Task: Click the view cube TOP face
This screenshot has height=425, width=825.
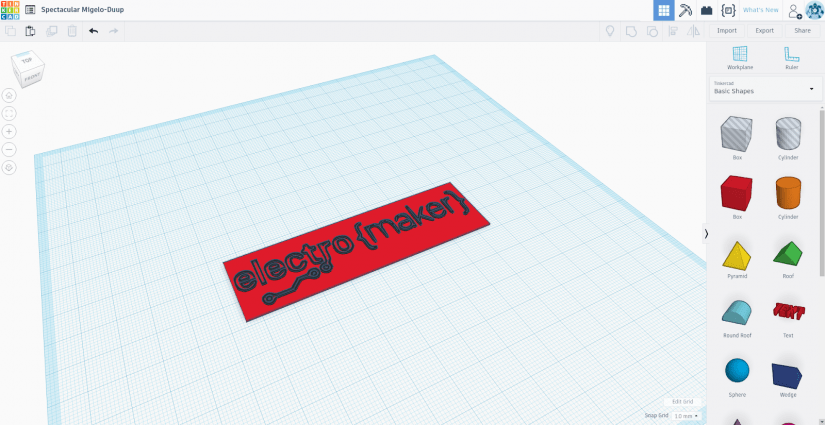Action: pos(27,62)
